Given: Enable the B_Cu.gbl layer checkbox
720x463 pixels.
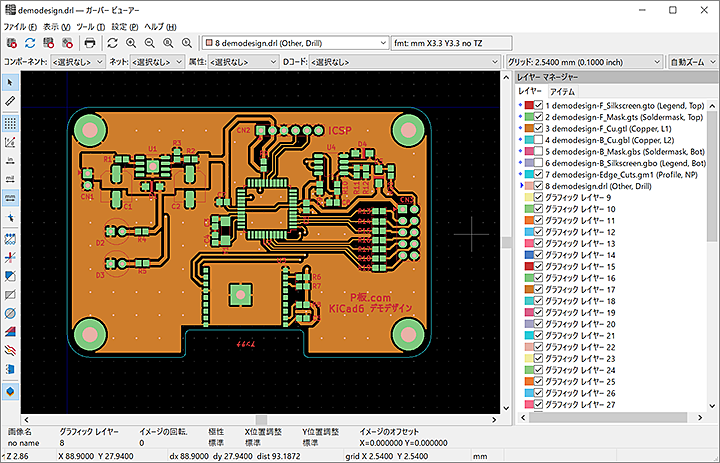Looking at the screenshot, I should pyautogui.click(x=538, y=140).
